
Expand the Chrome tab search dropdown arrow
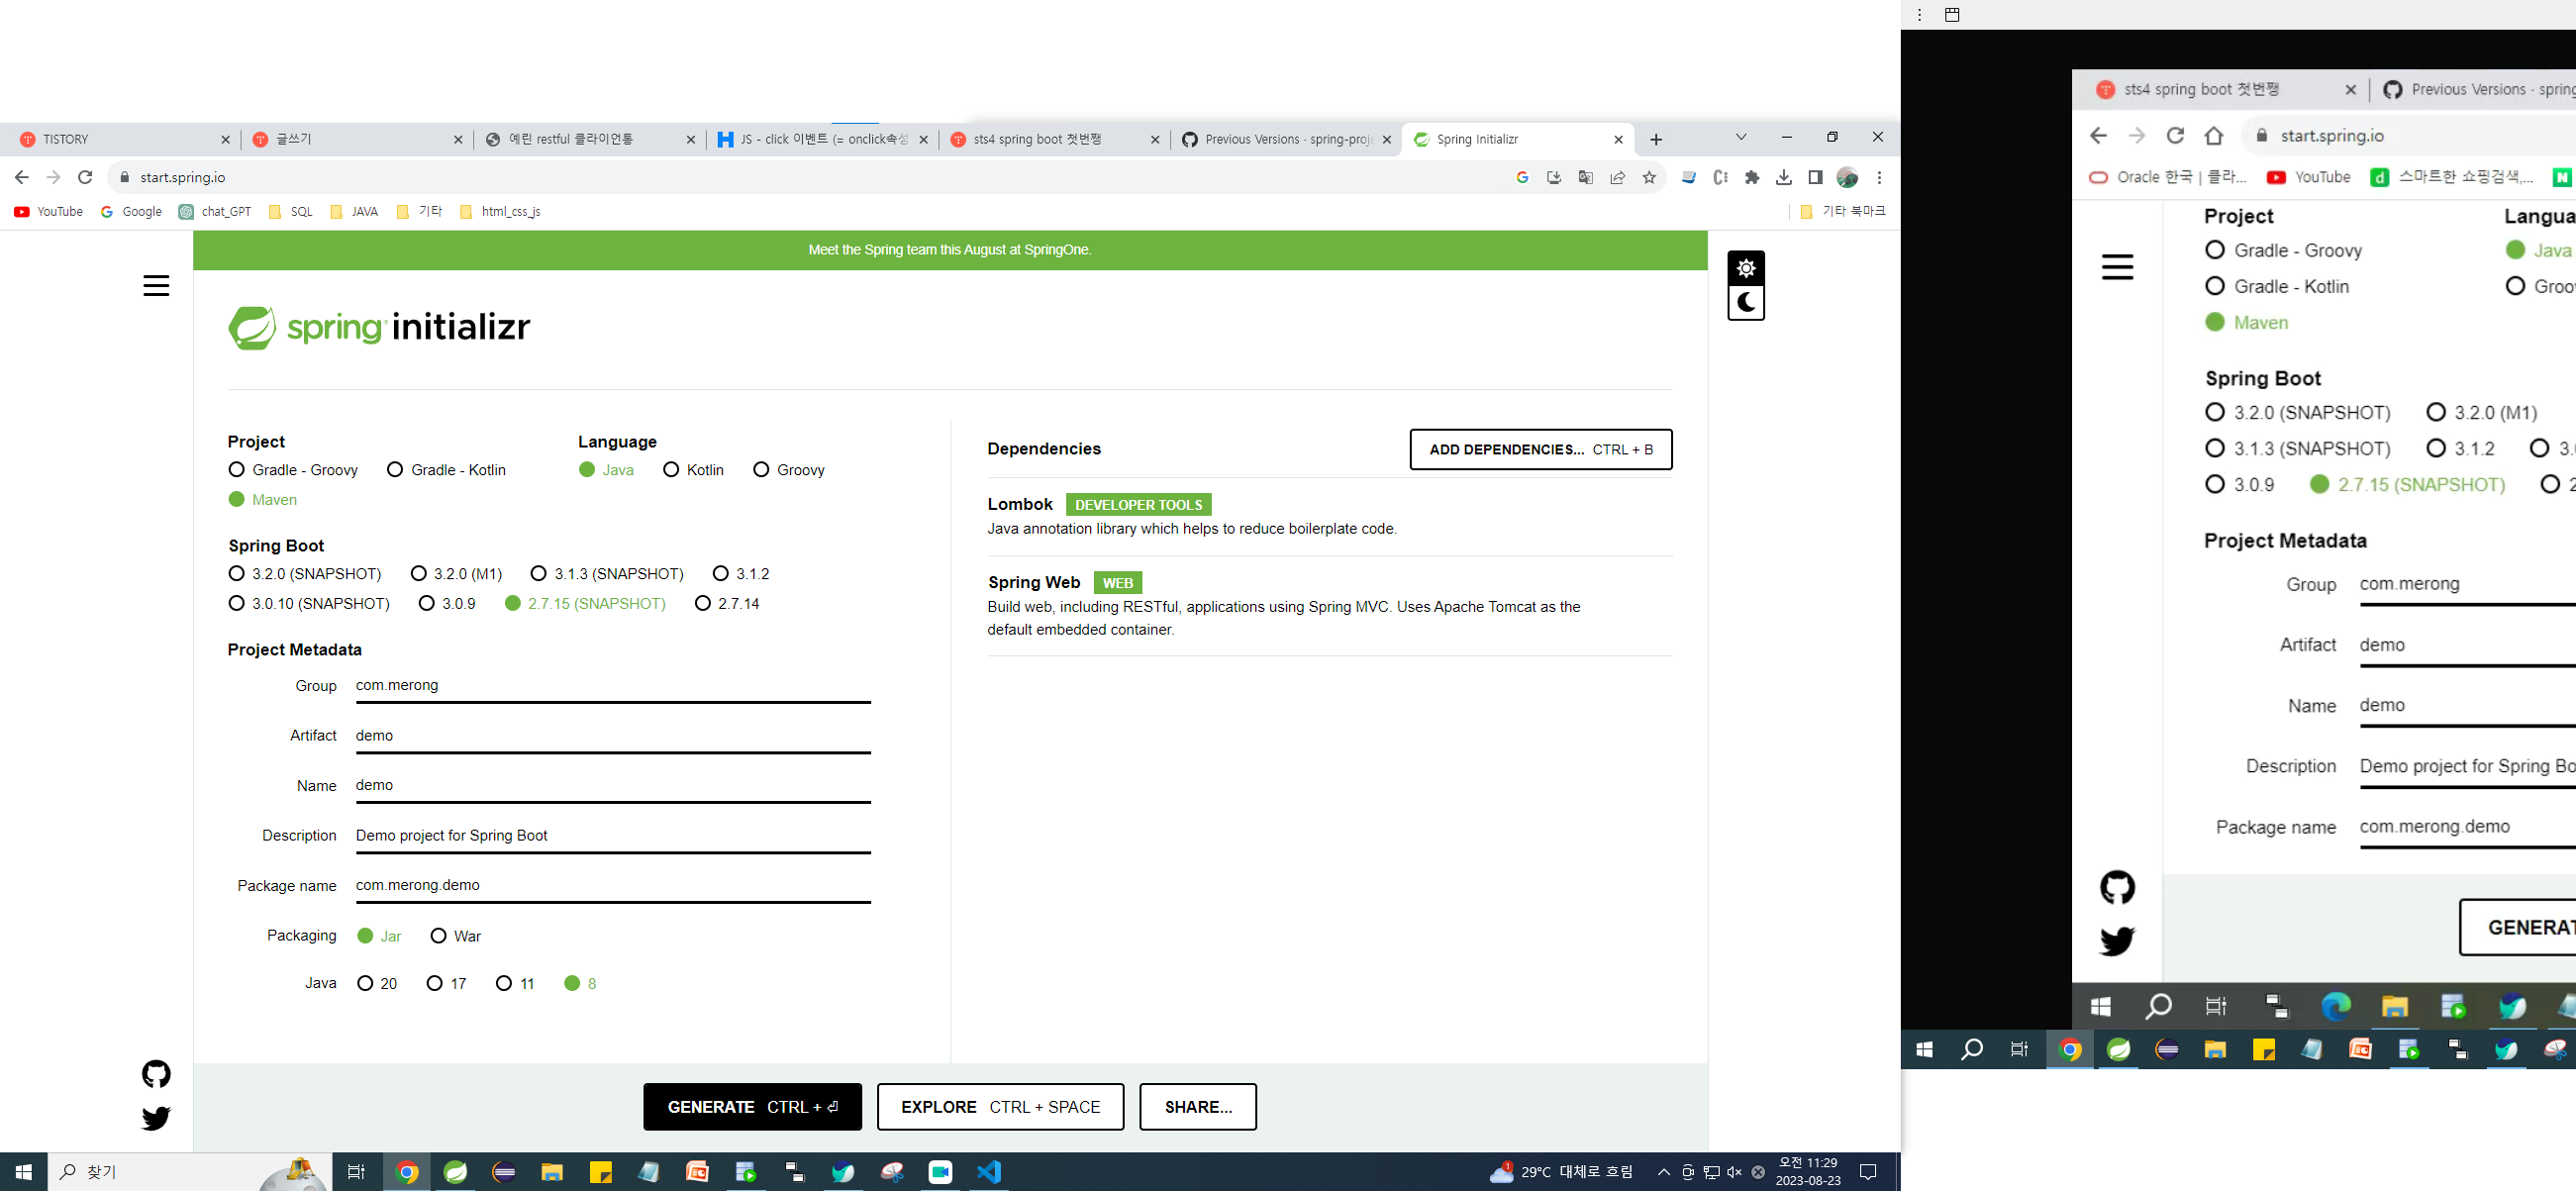pyautogui.click(x=1741, y=137)
